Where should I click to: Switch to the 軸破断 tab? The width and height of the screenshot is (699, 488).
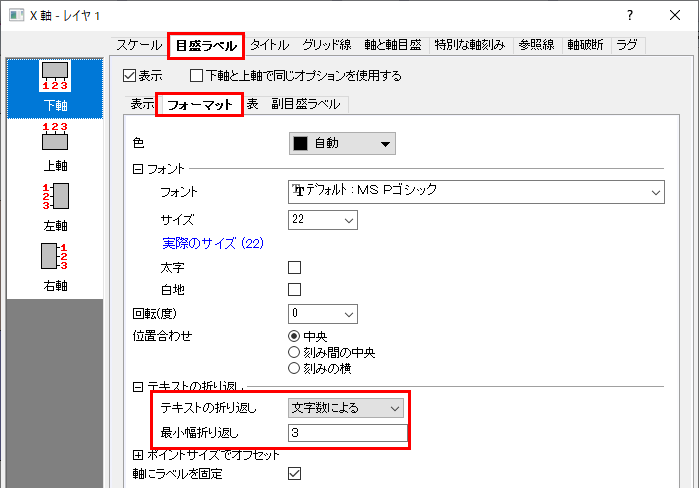[x=585, y=45]
